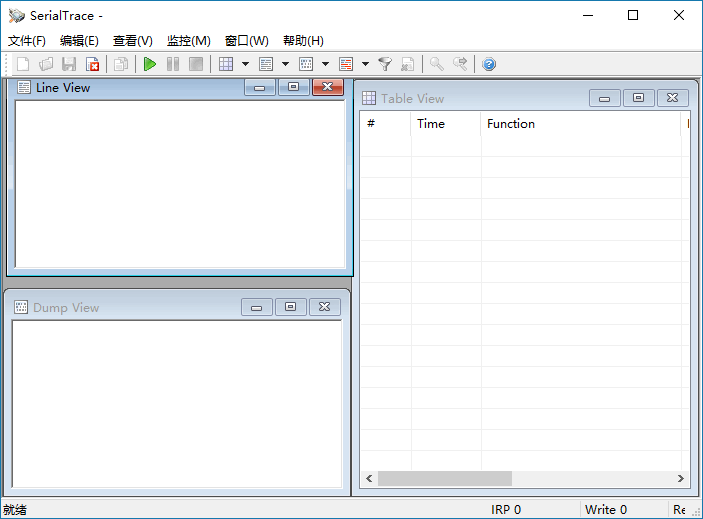This screenshot has width=703, height=519.
Task: Click the Save disk icon
Action: [x=69, y=64]
